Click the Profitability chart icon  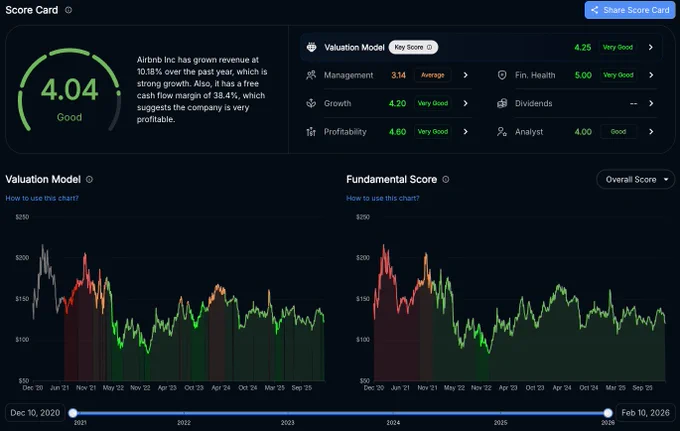coord(311,131)
